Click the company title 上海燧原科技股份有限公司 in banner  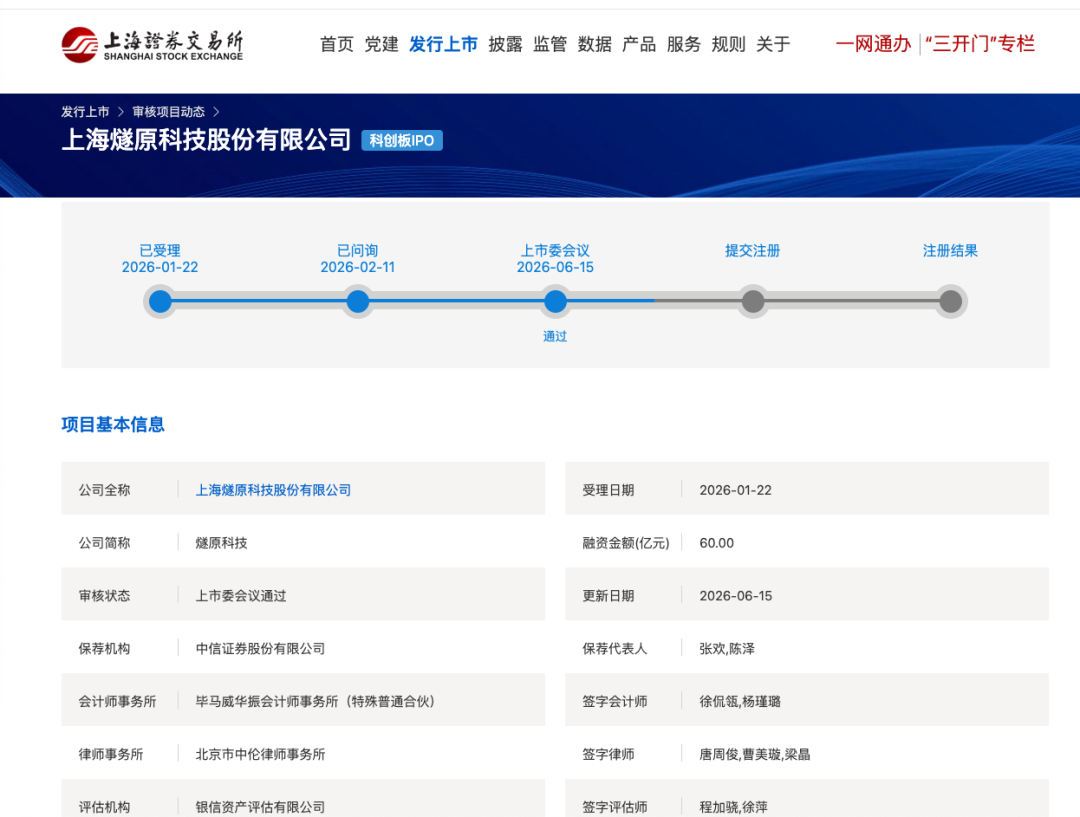[x=207, y=140]
